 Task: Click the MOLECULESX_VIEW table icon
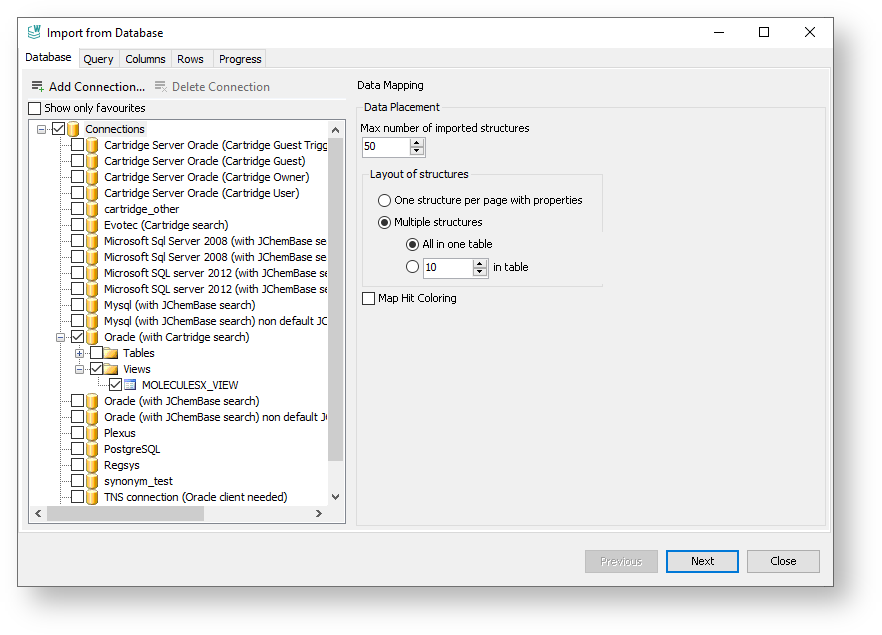point(130,385)
